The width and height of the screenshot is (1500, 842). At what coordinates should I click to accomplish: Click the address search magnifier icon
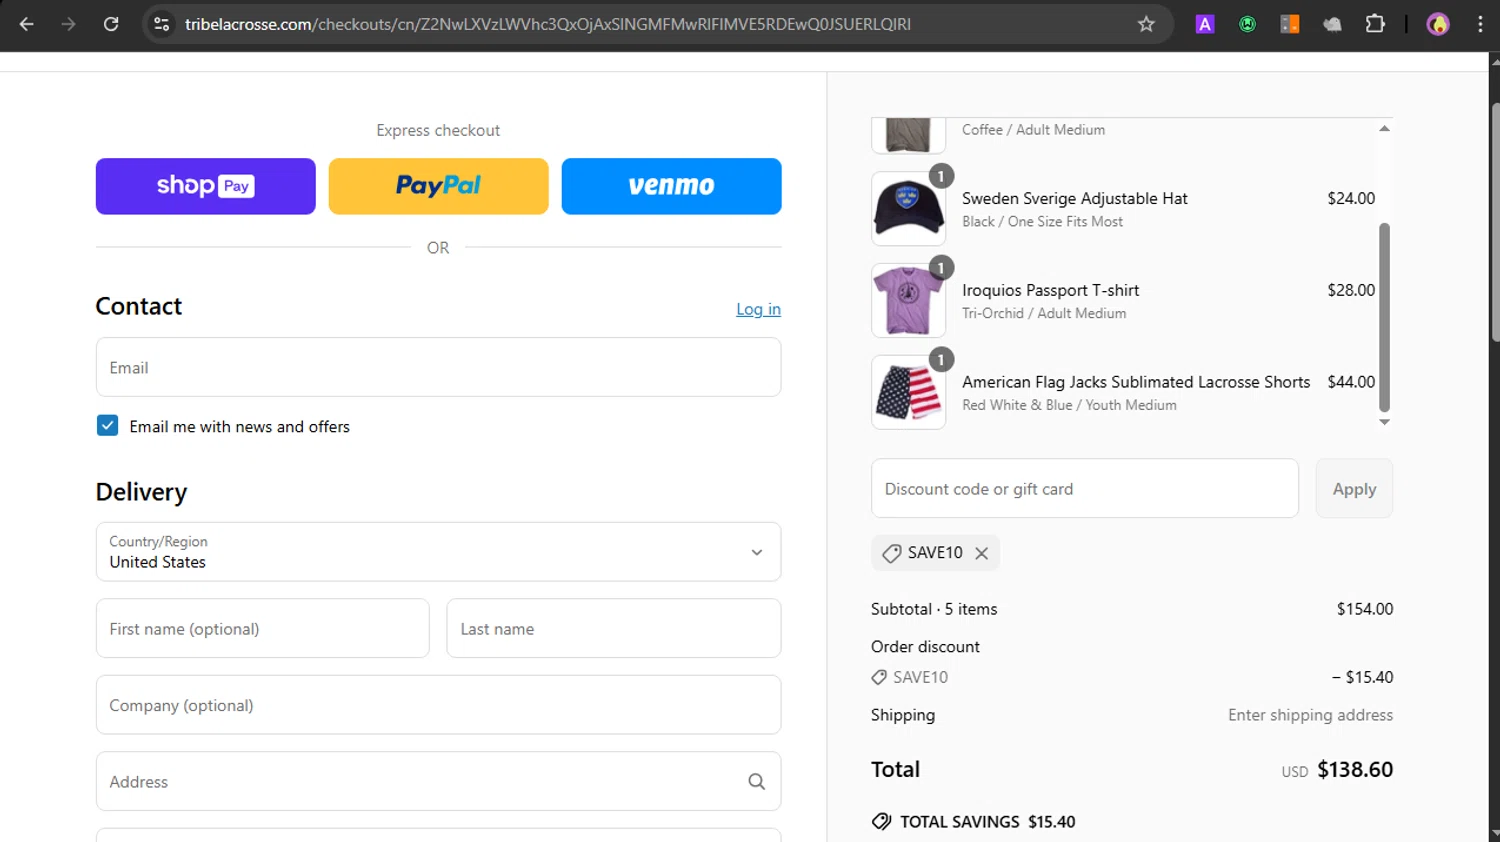(757, 782)
